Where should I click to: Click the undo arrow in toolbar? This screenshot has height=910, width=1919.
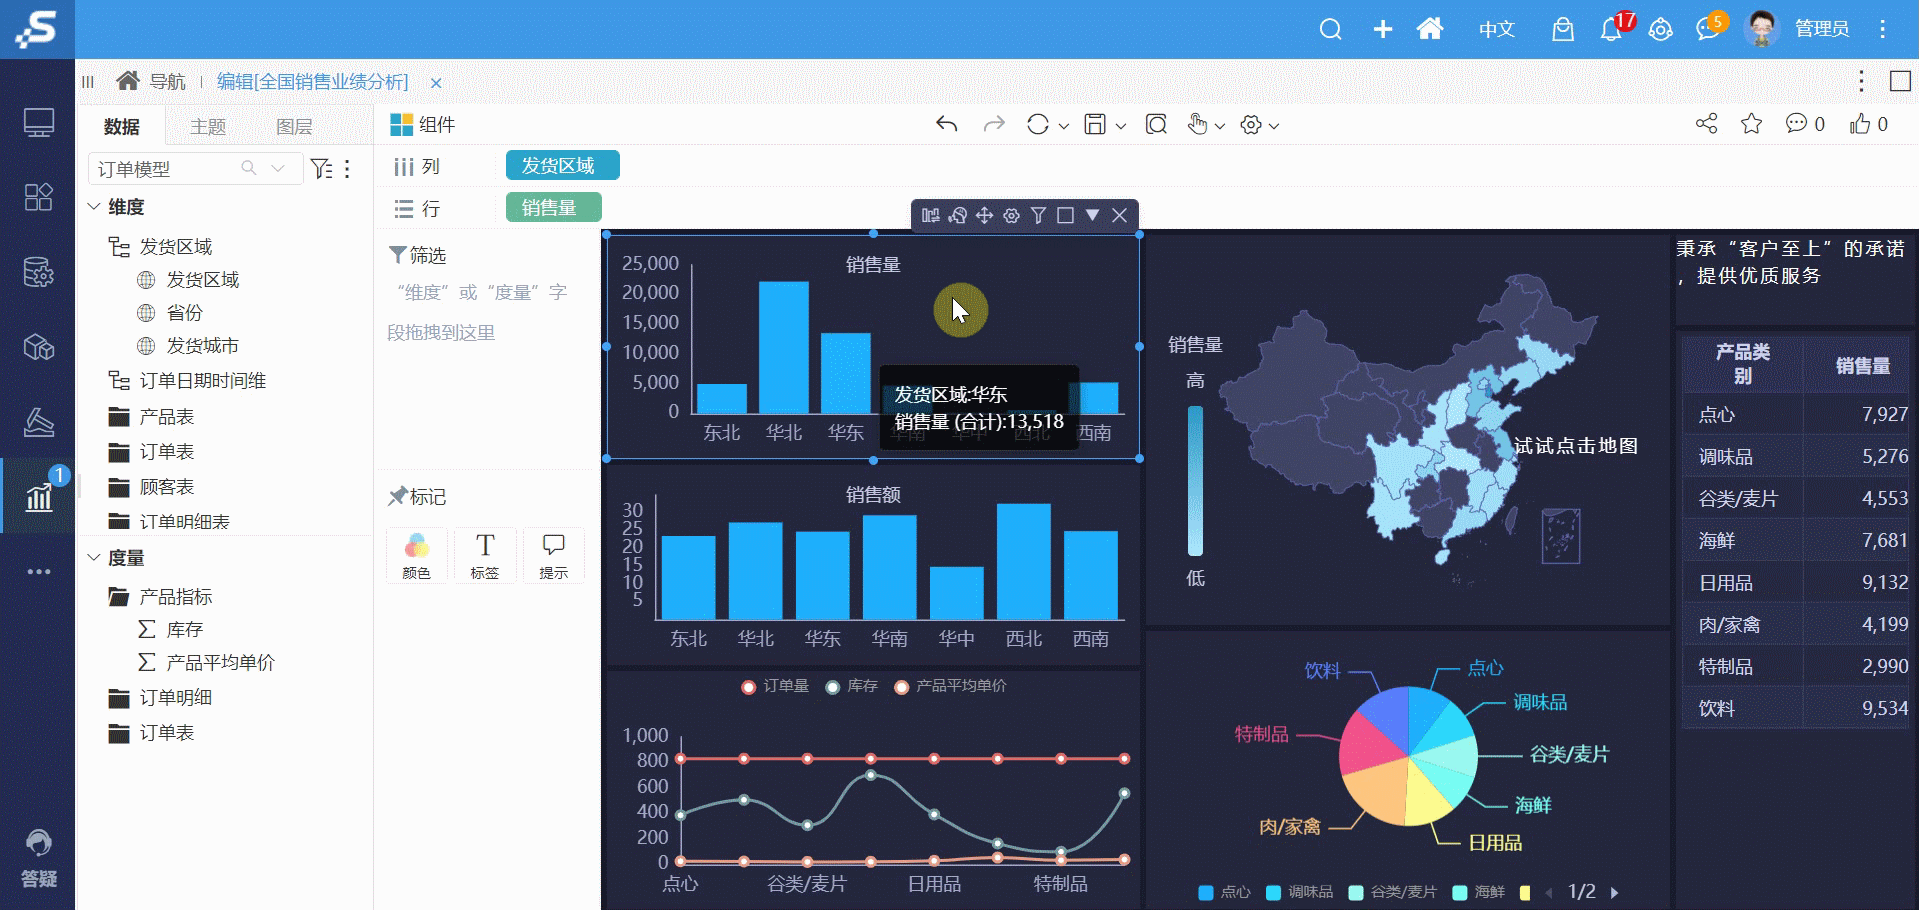click(947, 124)
